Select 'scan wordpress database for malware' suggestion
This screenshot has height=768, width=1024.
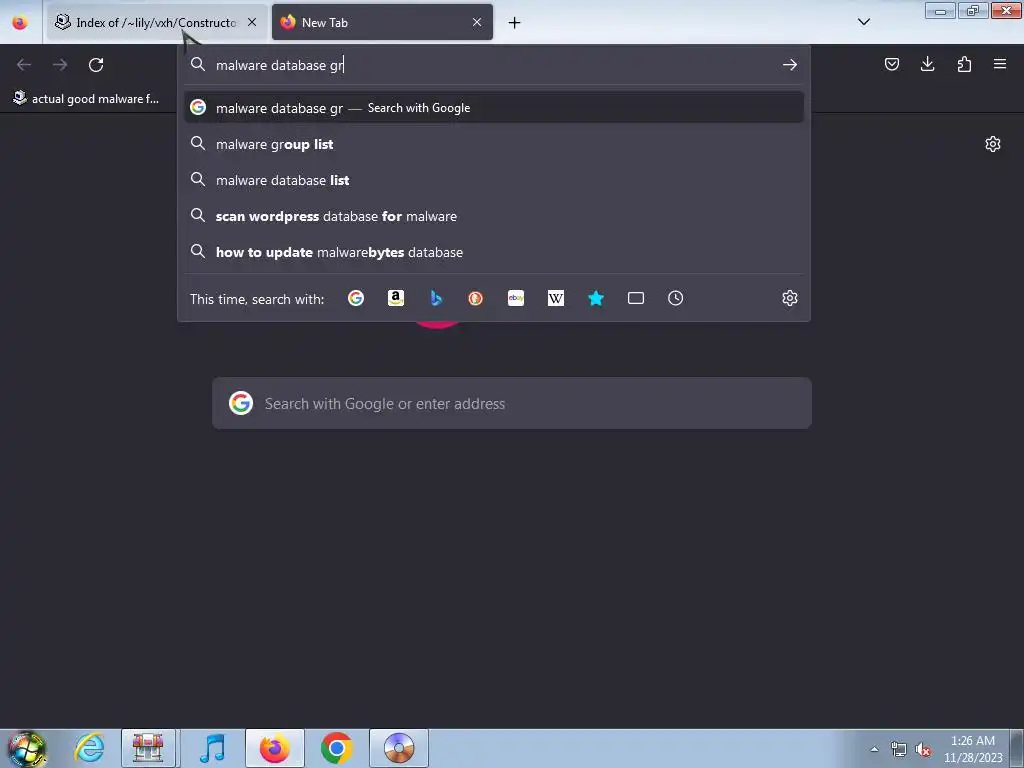click(494, 216)
